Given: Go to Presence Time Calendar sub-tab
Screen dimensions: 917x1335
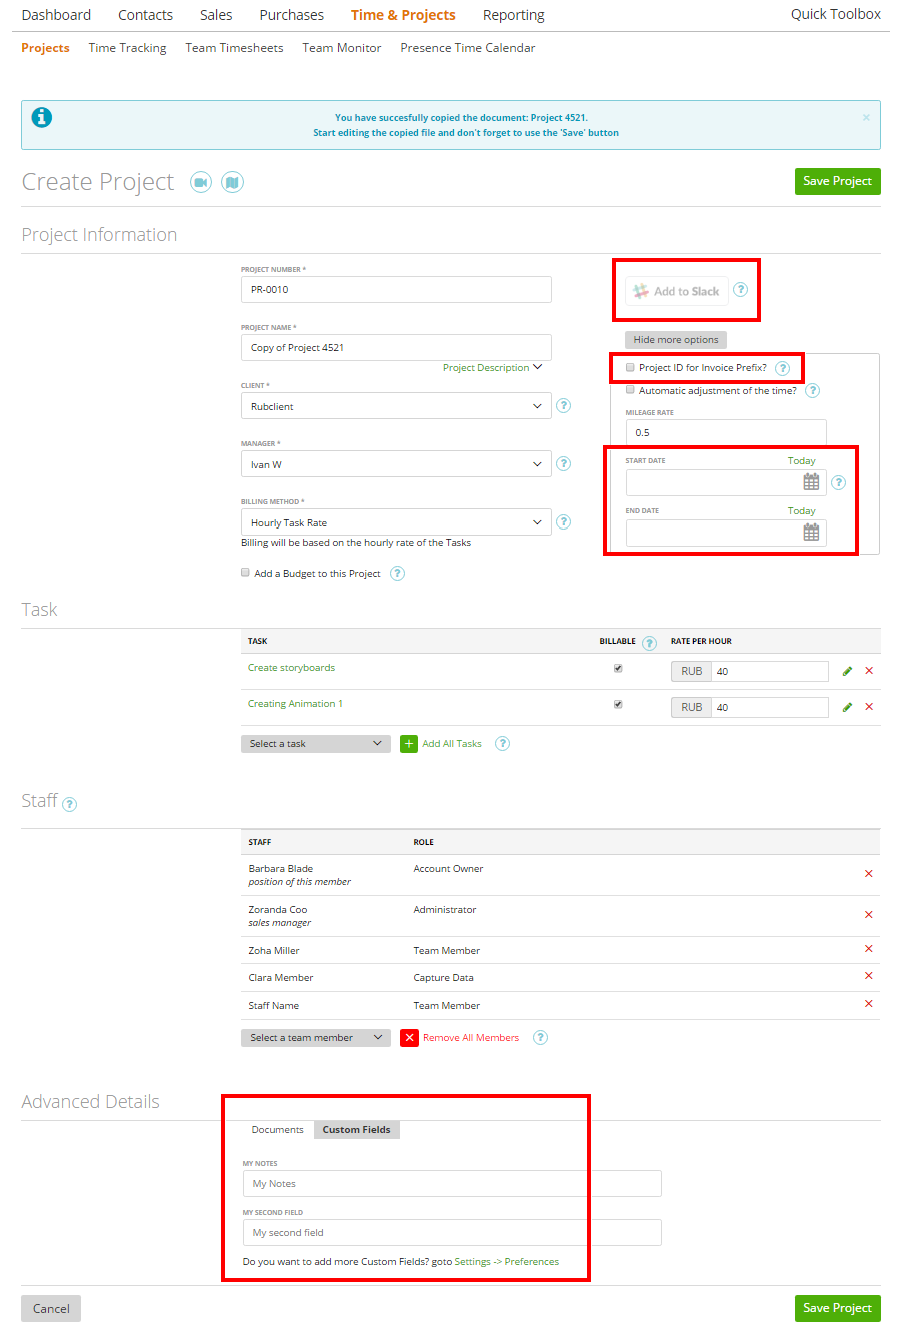Looking at the screenshot, I should point(468,48).
